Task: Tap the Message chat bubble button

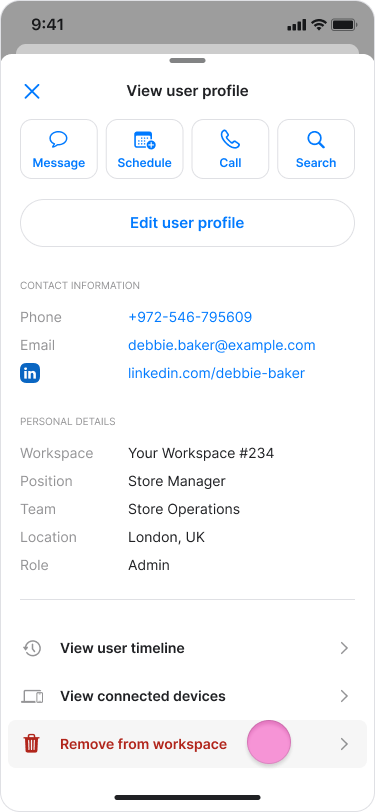Action: pyautogui.click(x=59, y=149)
